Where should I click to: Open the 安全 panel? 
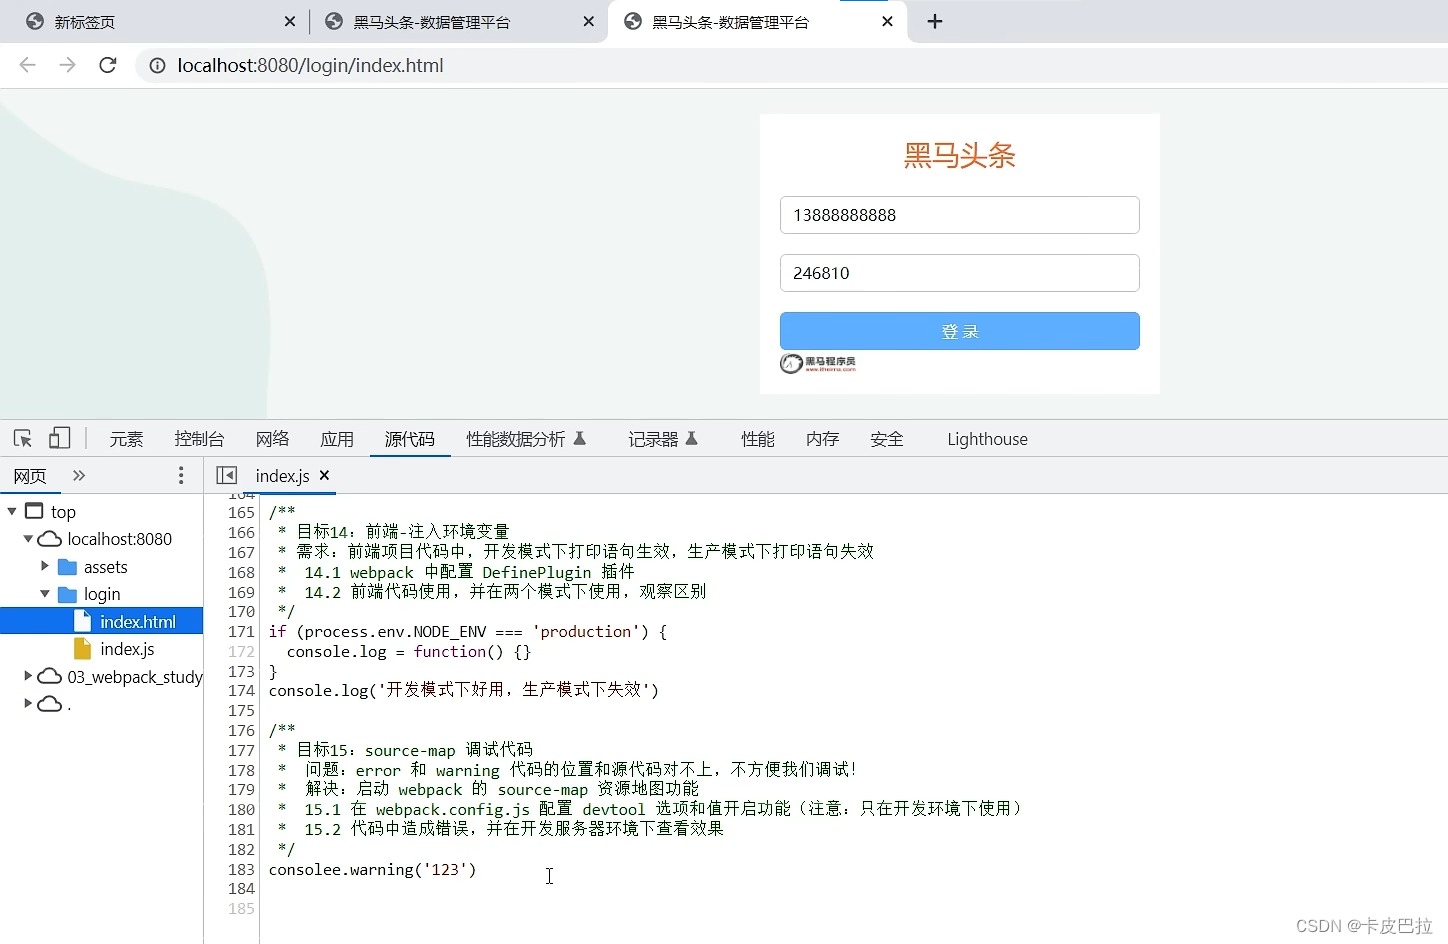pos(887,438)
